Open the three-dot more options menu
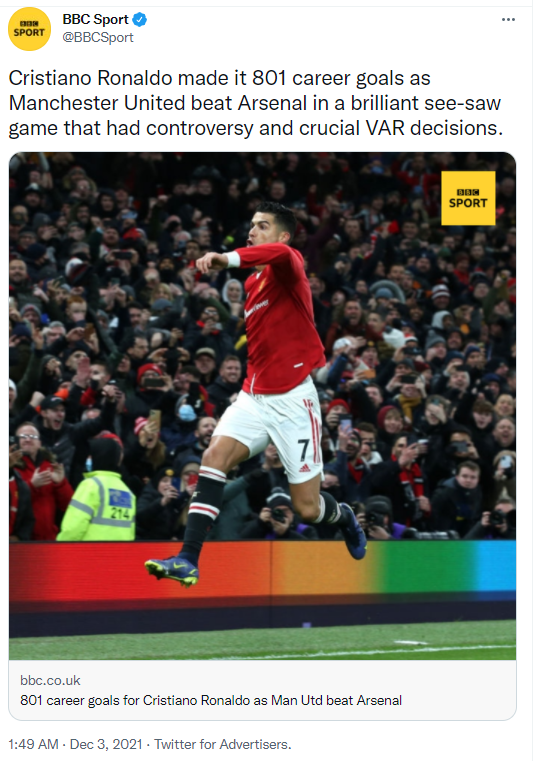533x761 pixels. (508, 19)
